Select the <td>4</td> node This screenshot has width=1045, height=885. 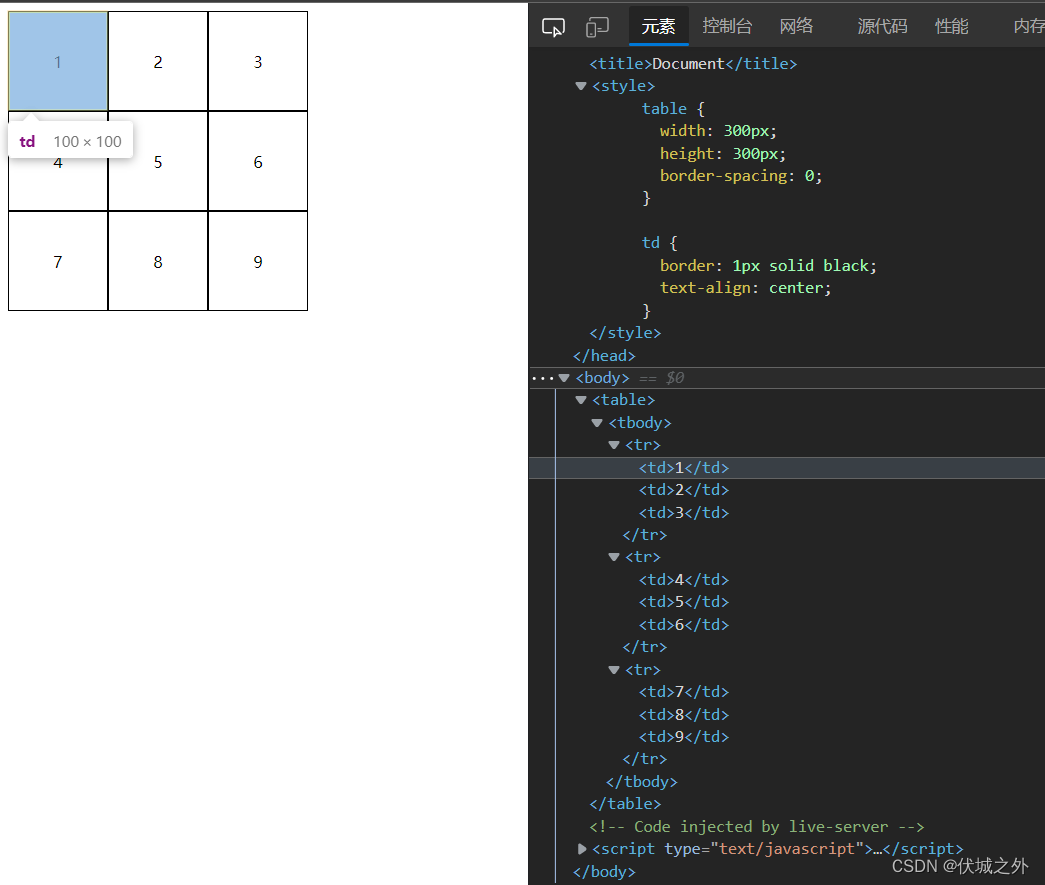pos(684,580)
